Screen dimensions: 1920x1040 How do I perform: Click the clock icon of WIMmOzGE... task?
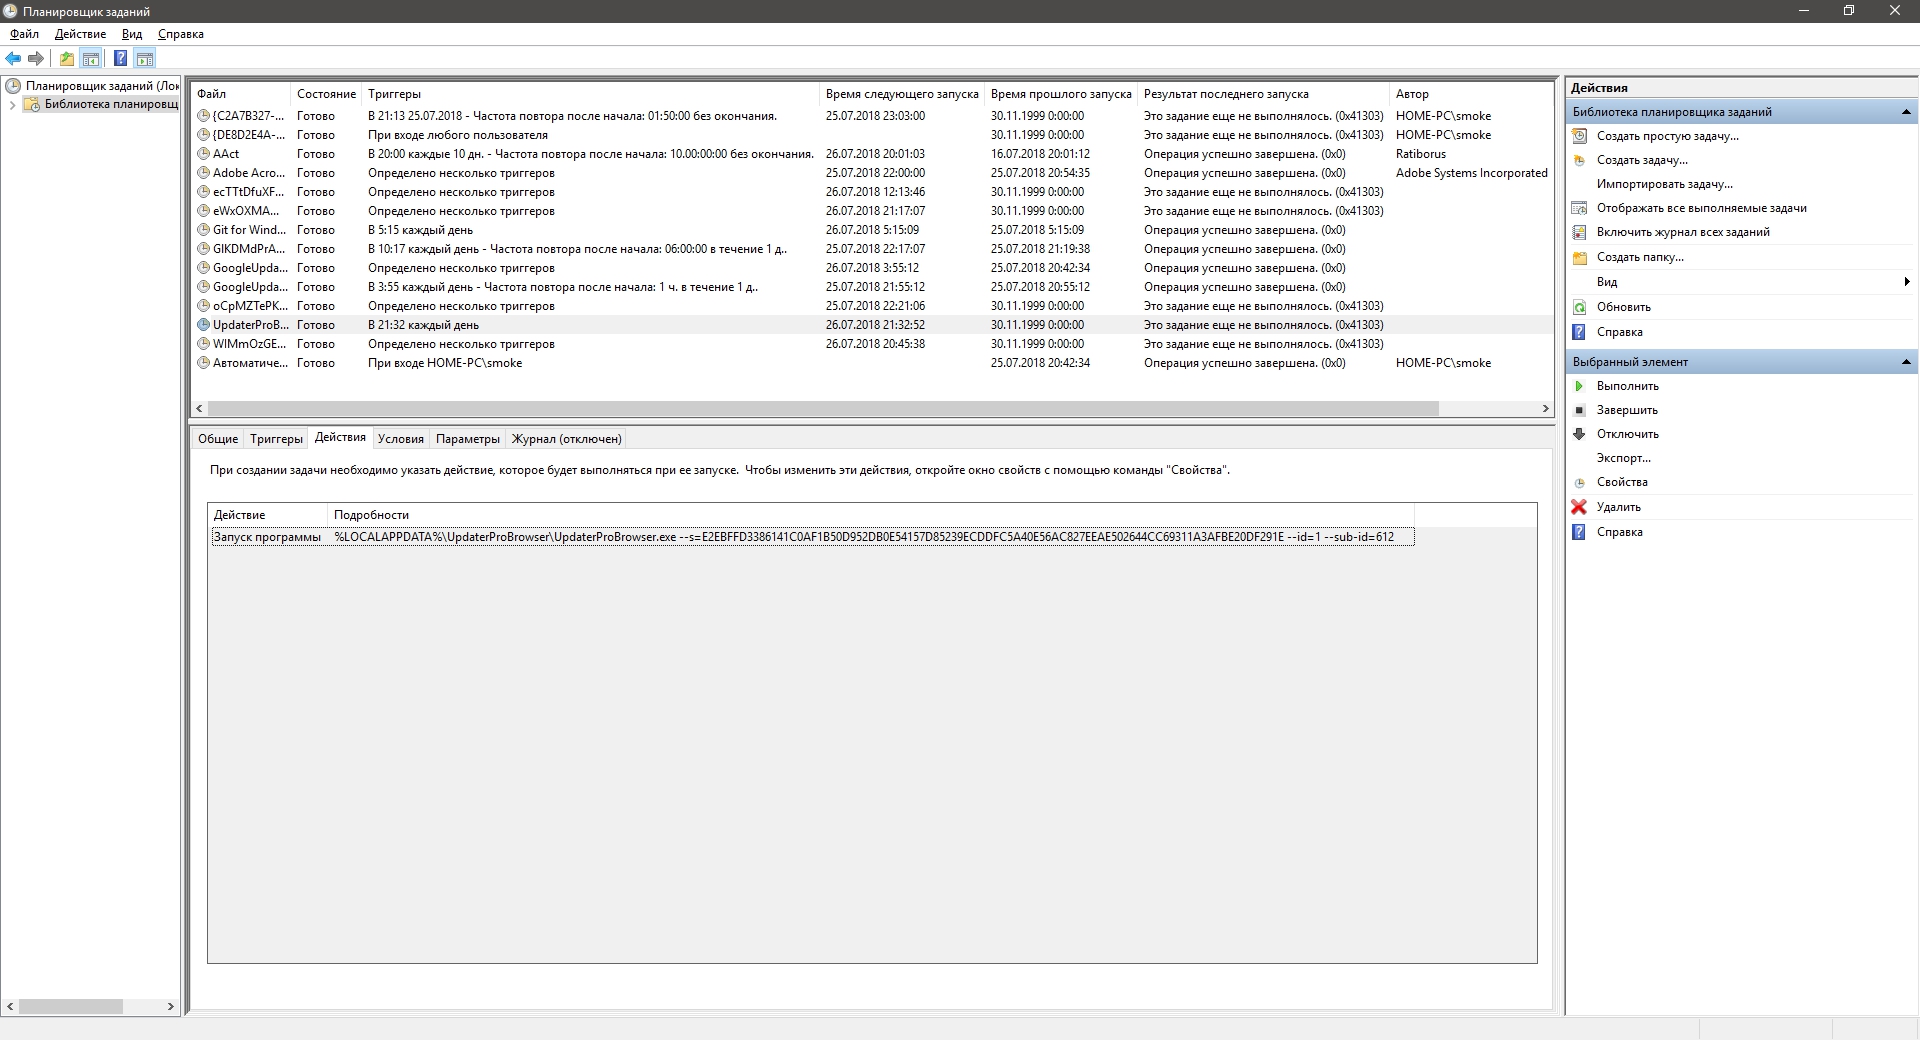tap(204, 344)
